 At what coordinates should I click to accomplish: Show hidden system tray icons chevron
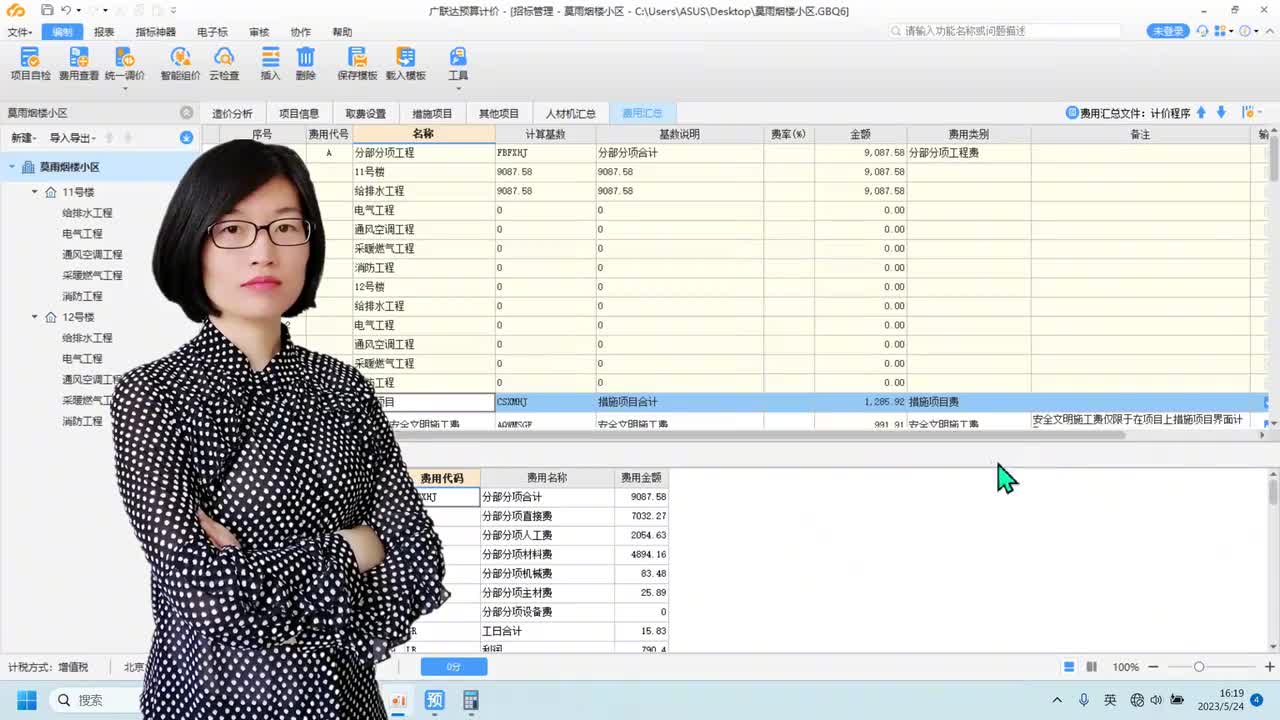tap(1057, 700)
